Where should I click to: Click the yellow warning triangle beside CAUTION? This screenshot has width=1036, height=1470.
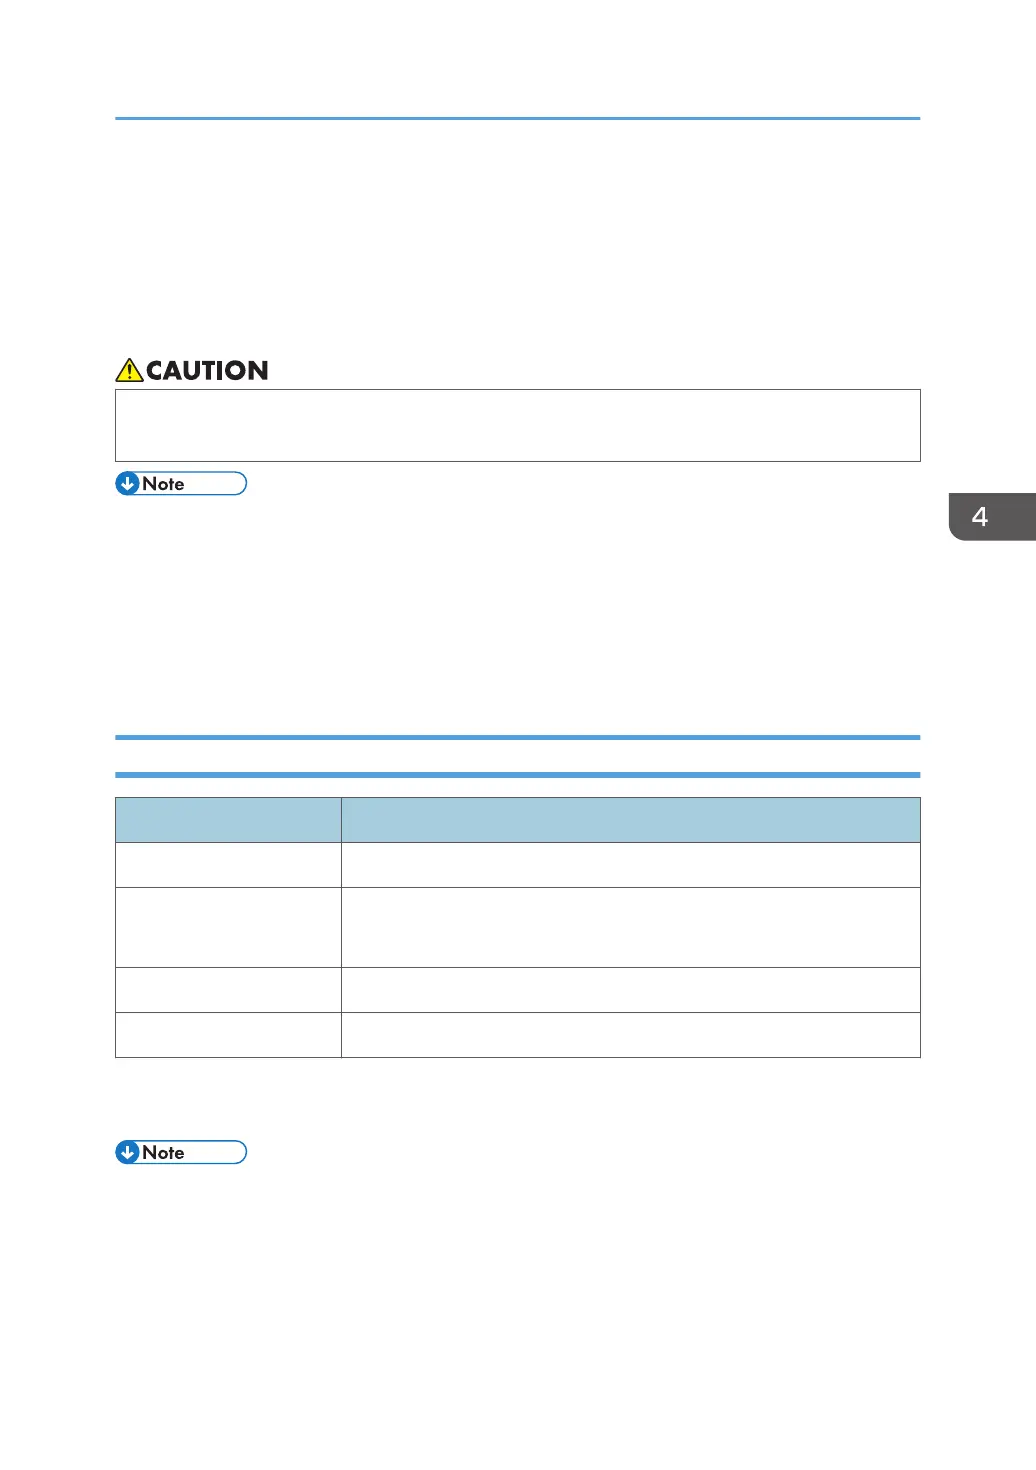point(129,371)
